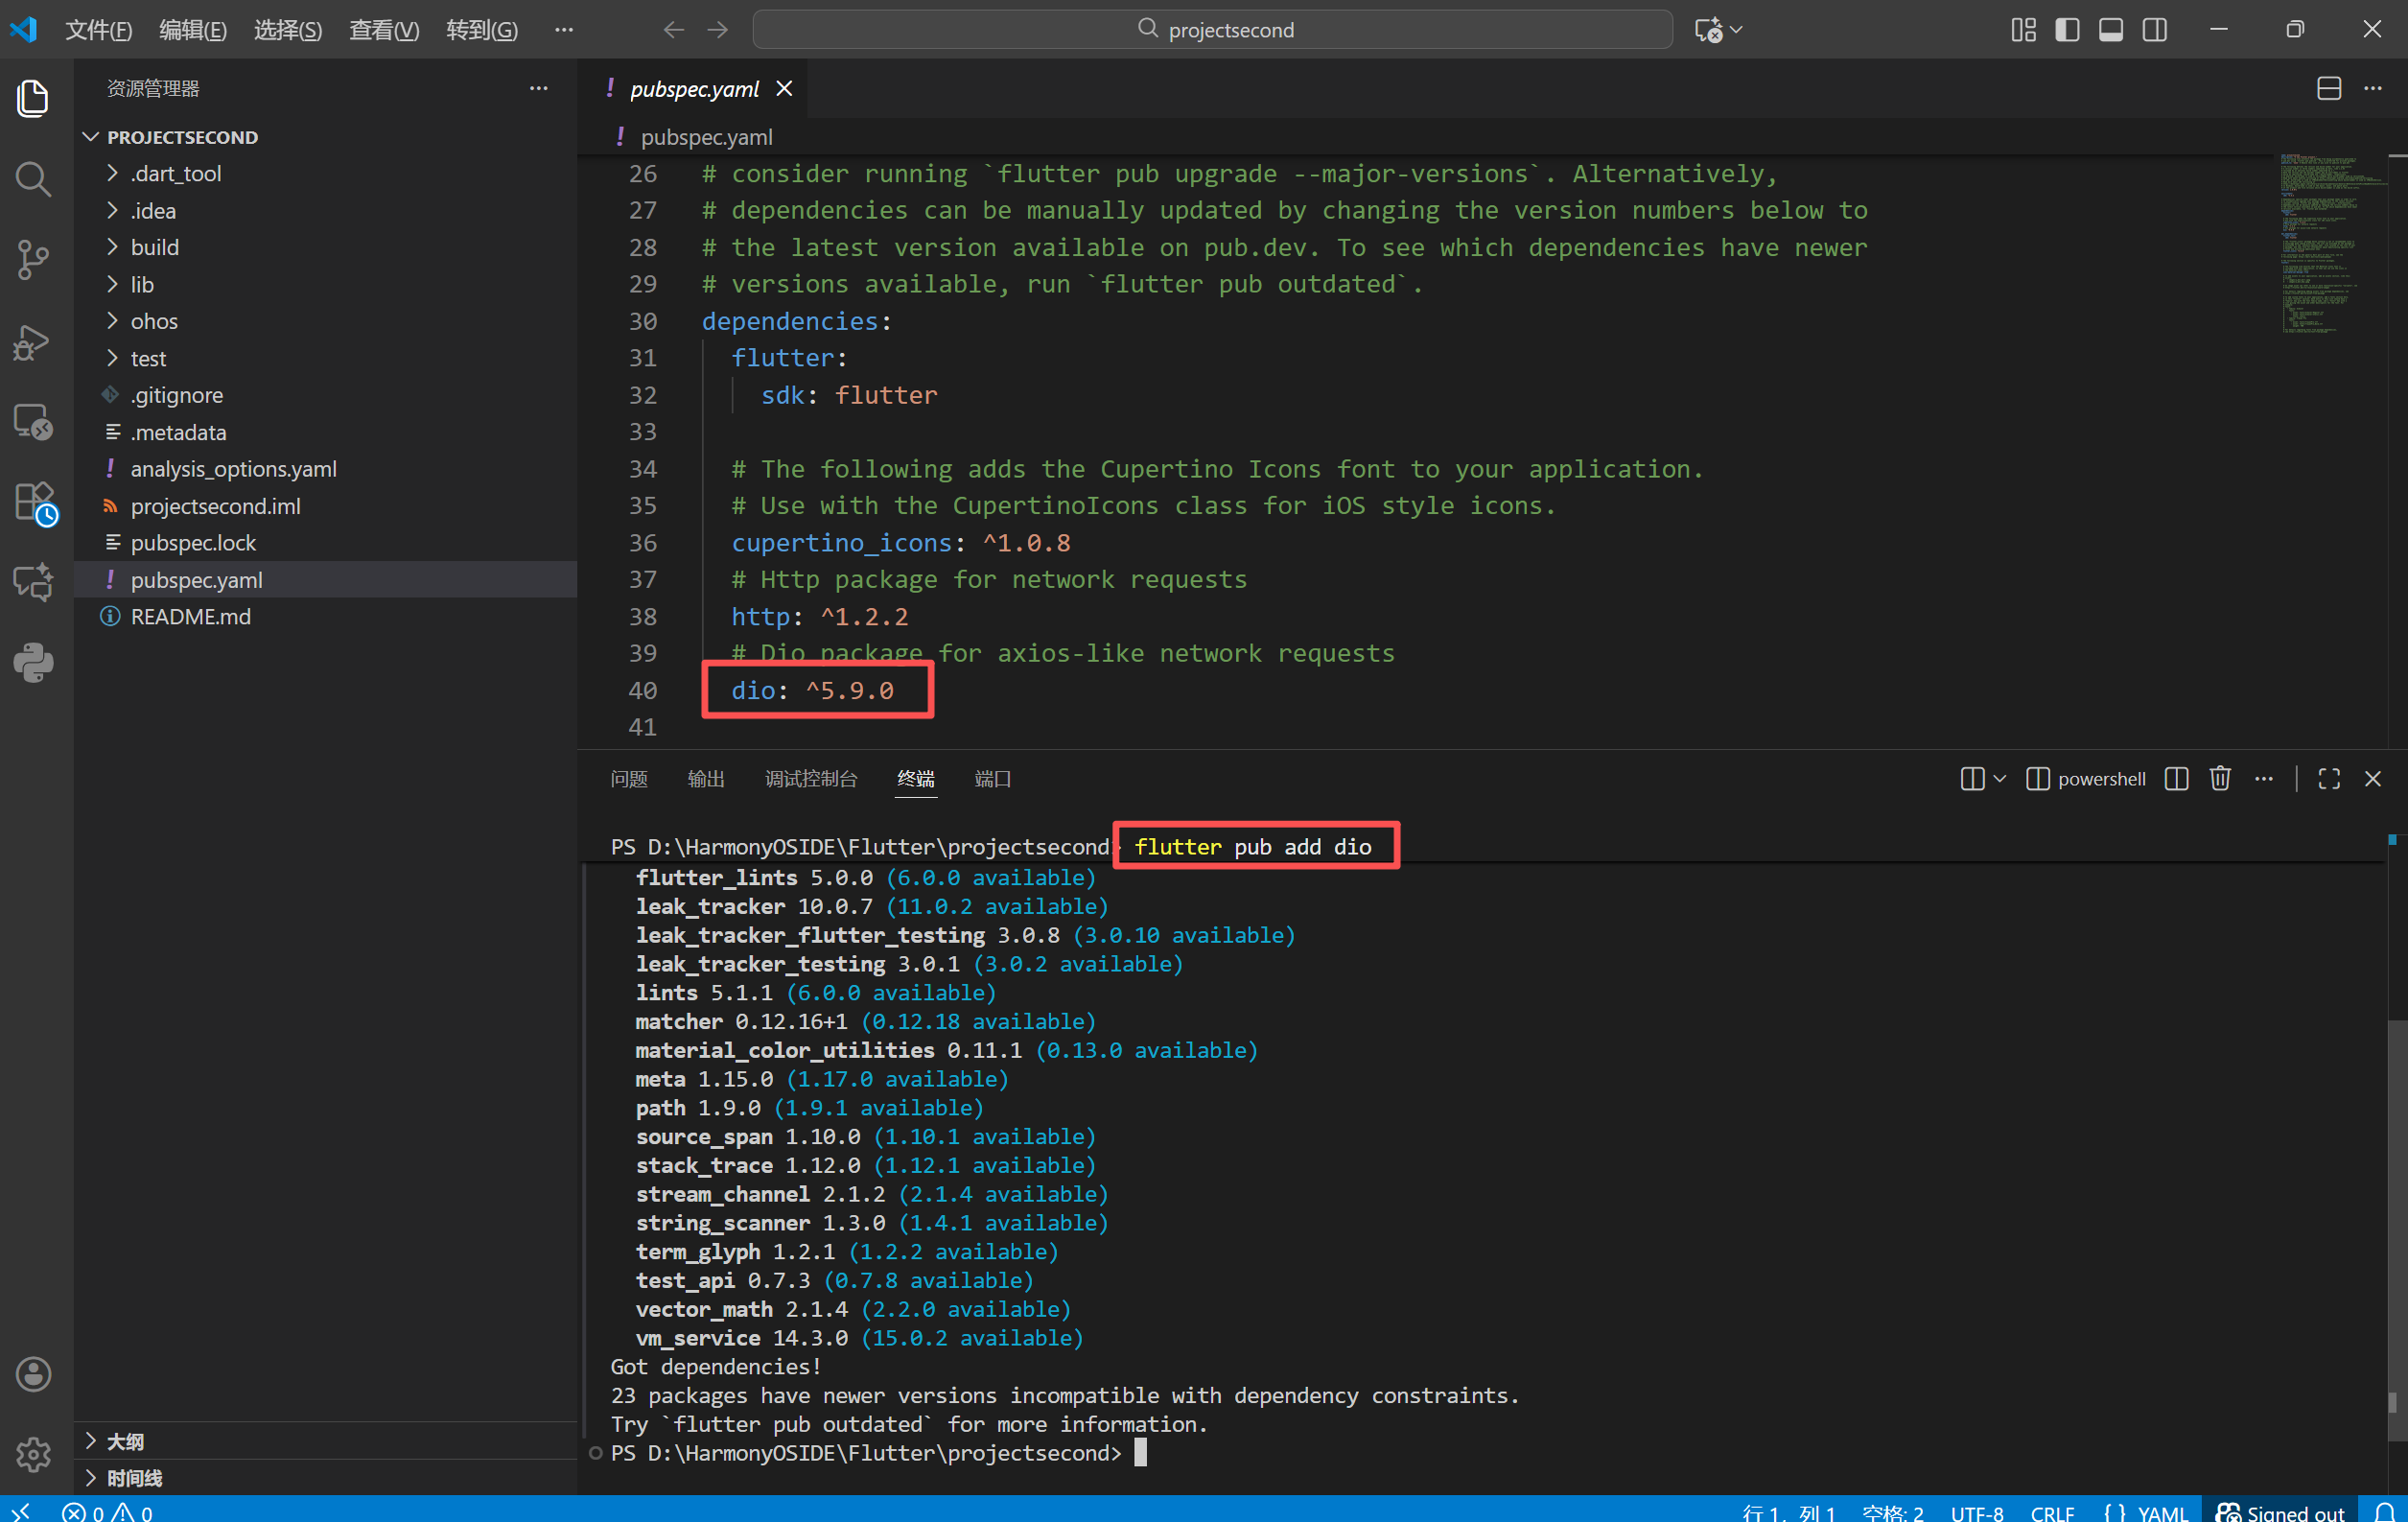
Task: Kill terminal with trash icon
Action: pyautogui.click(x=2220, y=778)
